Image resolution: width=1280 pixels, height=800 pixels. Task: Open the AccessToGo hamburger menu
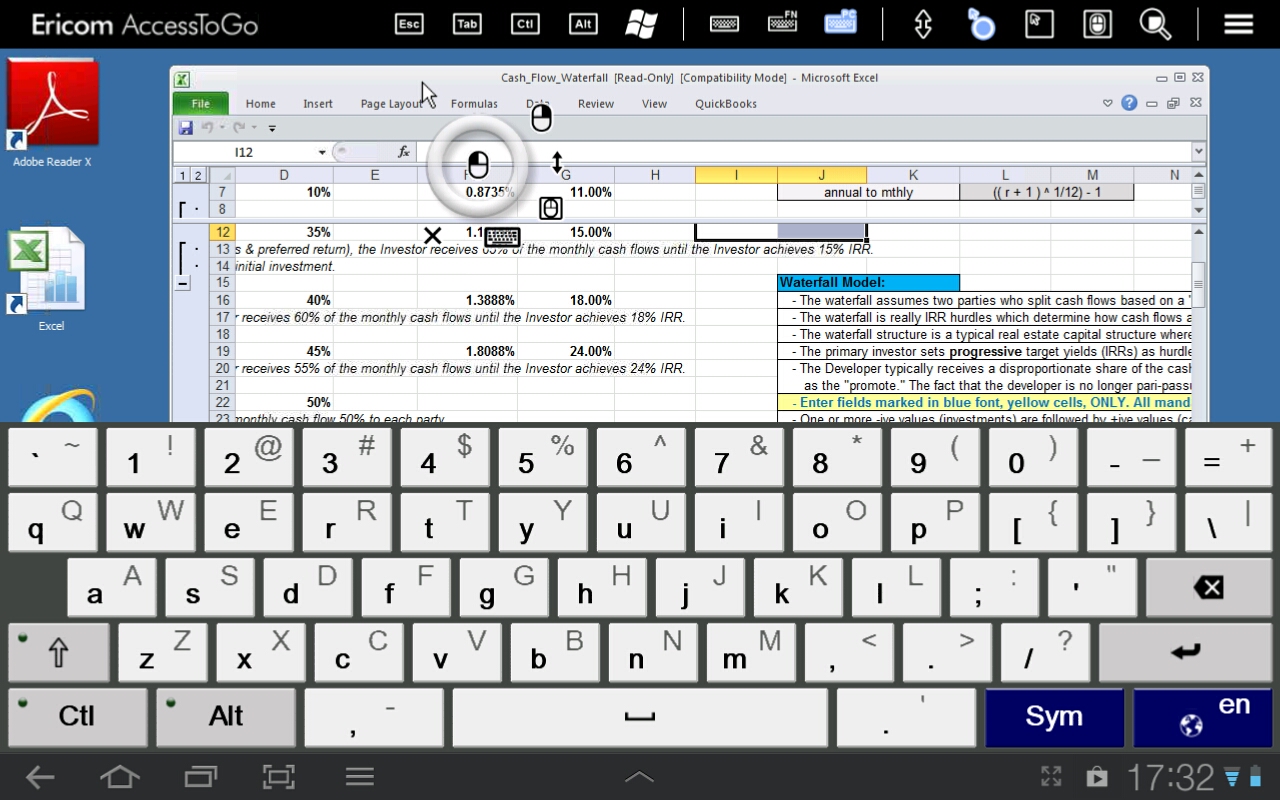click(1238, 24)
